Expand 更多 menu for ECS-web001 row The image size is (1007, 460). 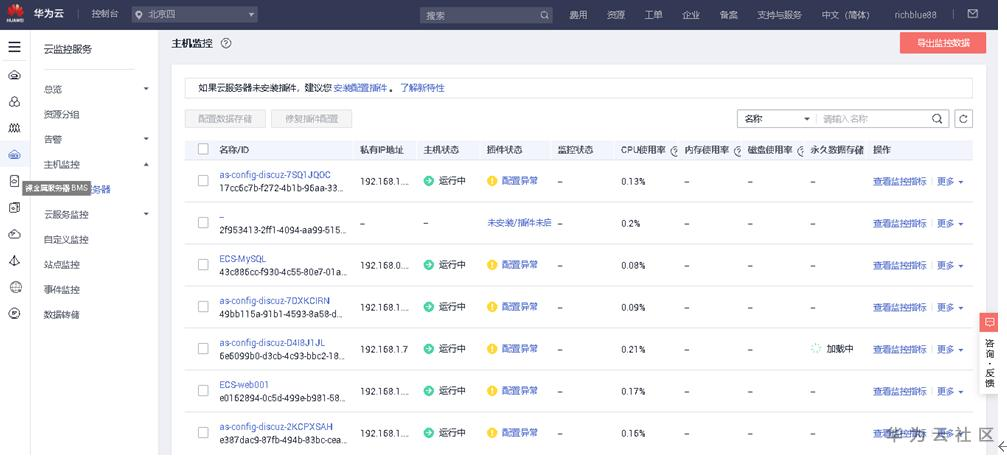pos(949,392)
